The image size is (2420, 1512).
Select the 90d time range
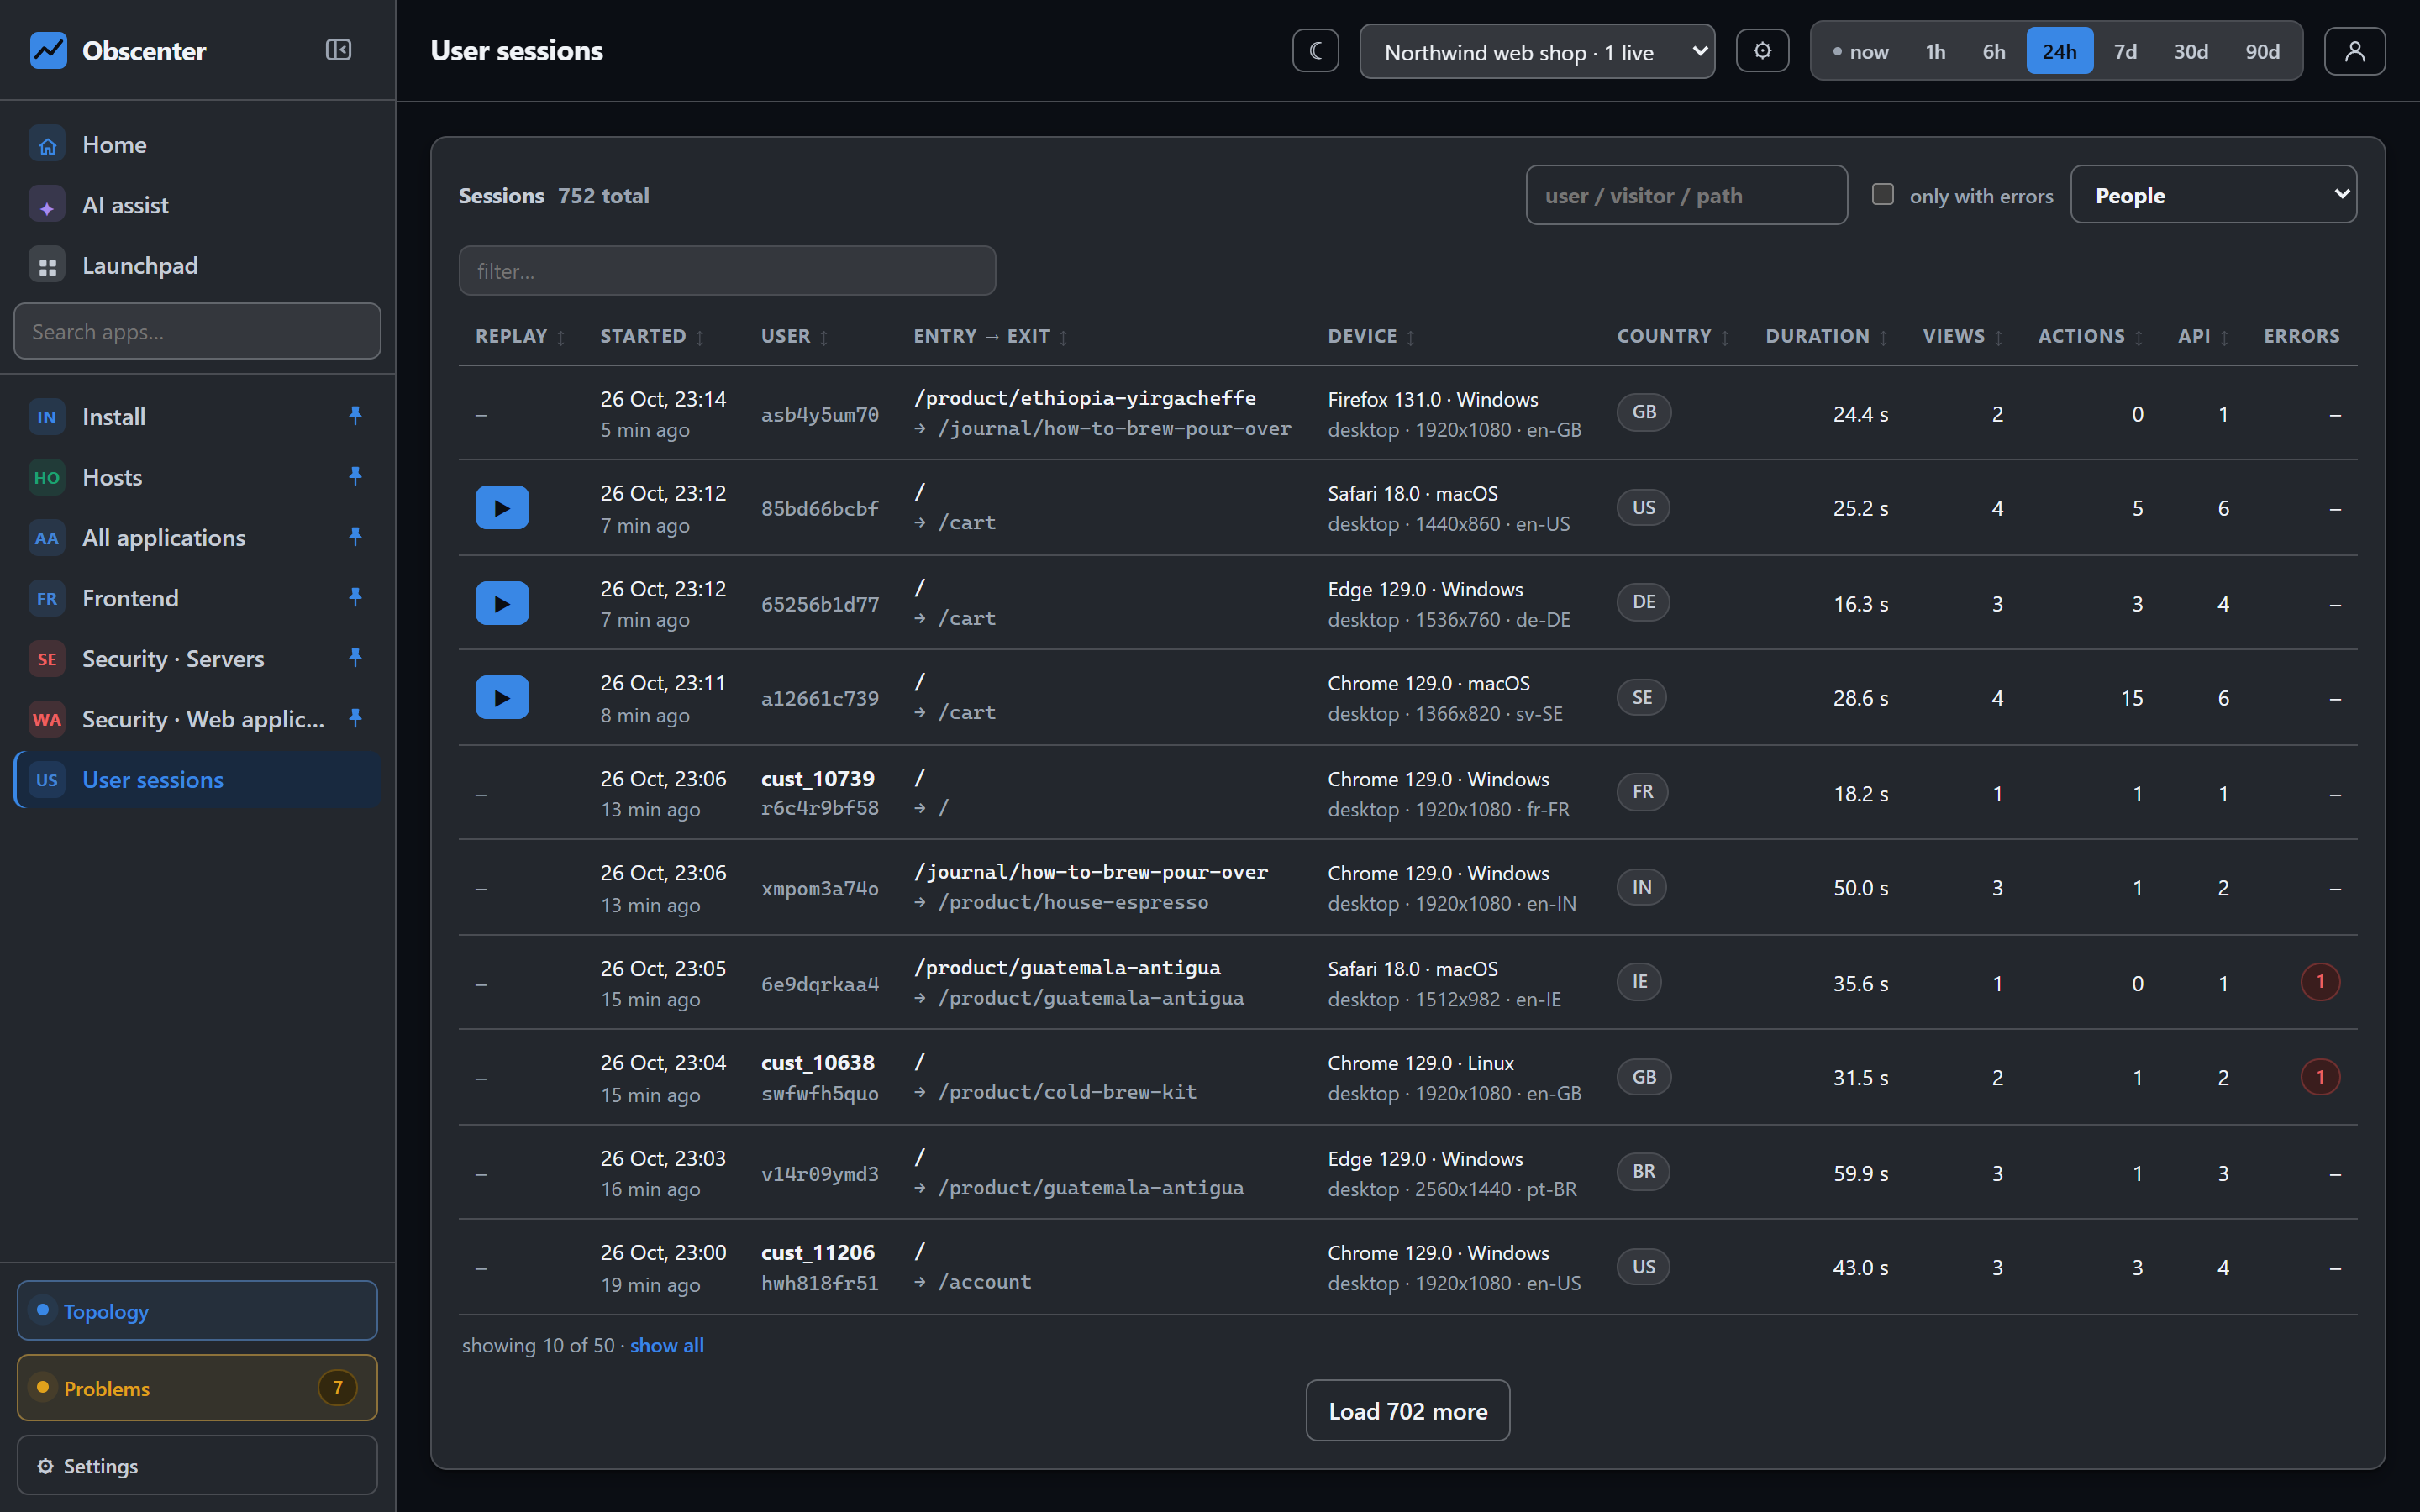(x=2262, y=51)
